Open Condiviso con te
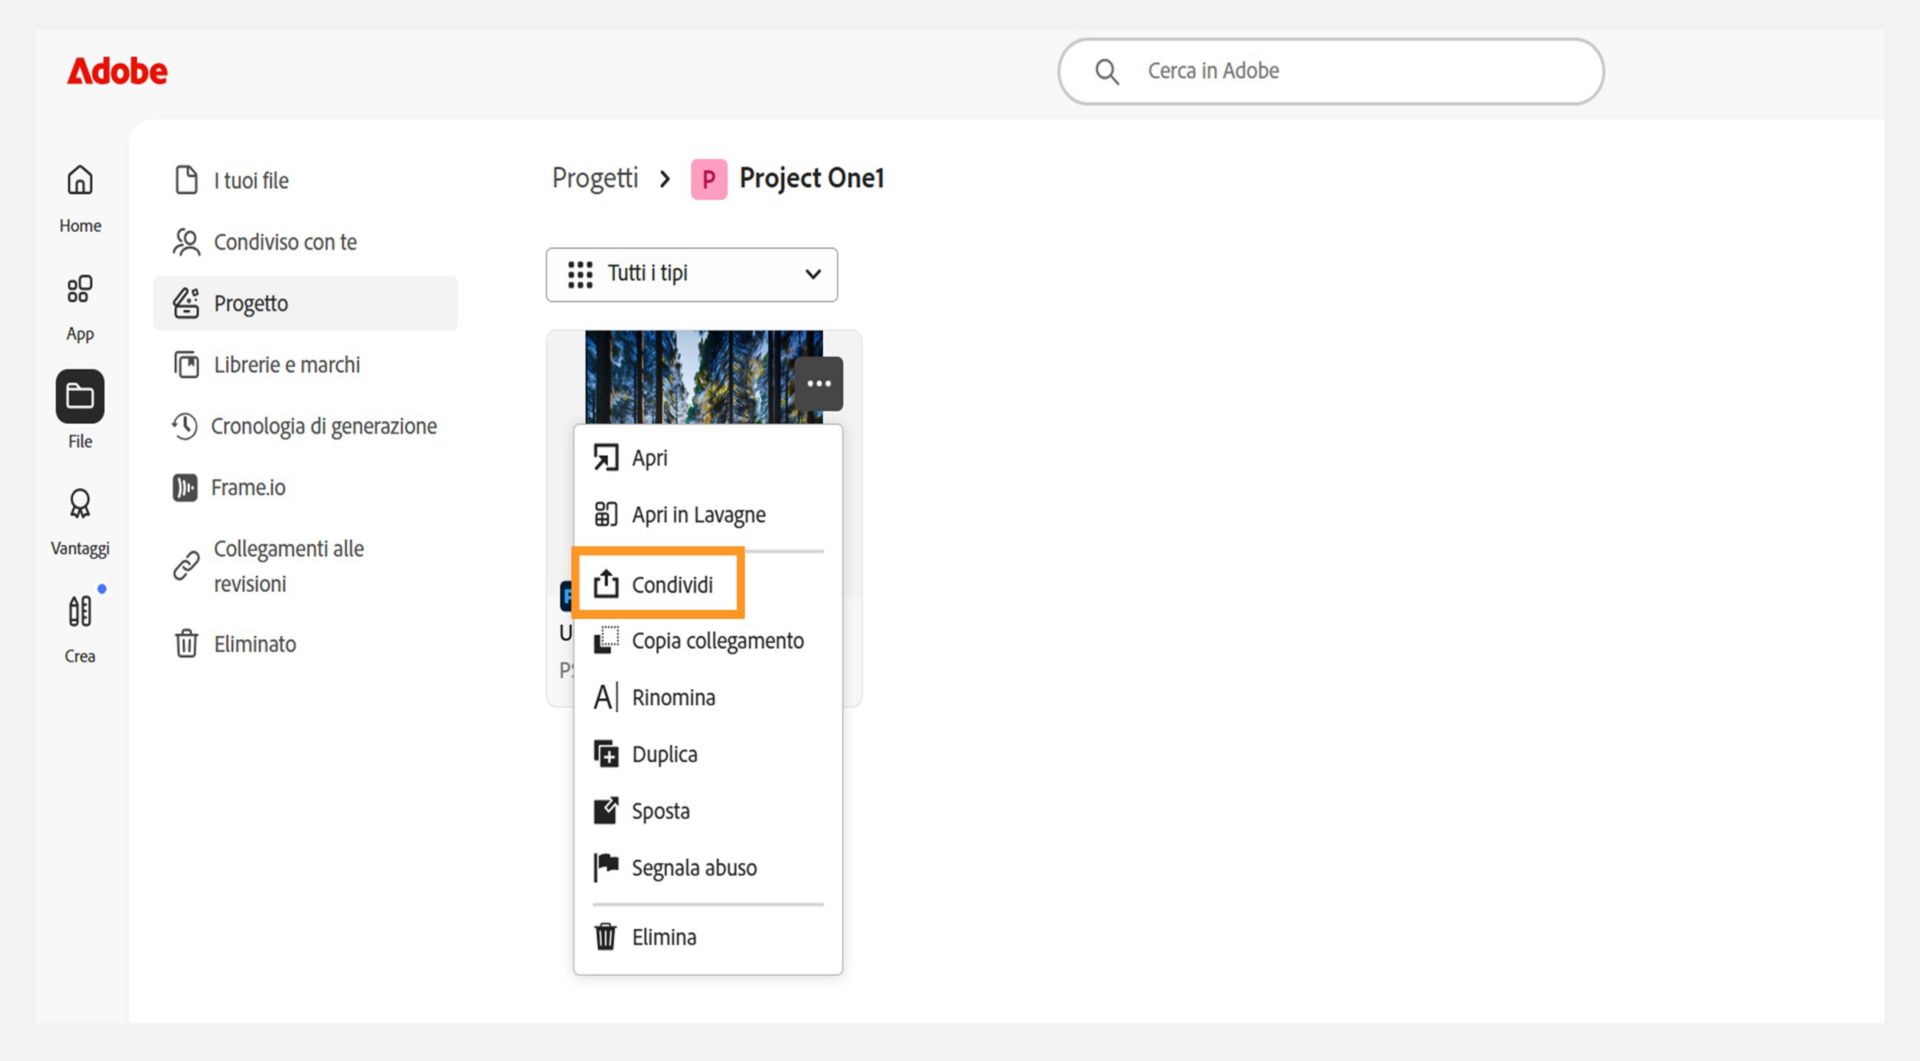Image resolution: width=1920 pixels, height=1061 pixels. click(x=305, y=242)
